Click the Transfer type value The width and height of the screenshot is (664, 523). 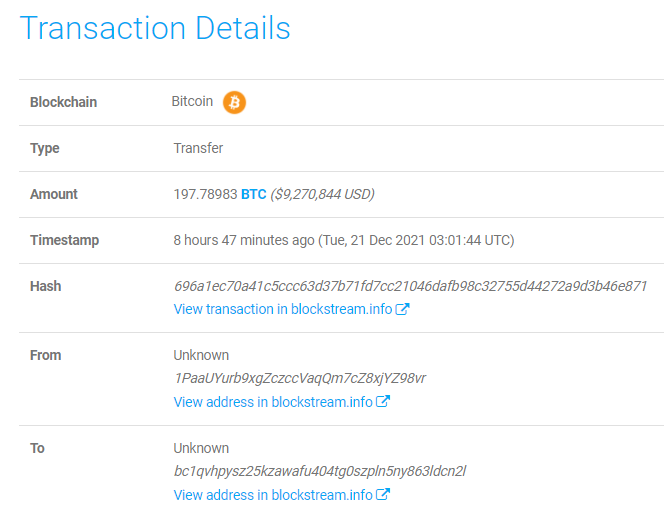pyautogui.click(x=198, y=148)
